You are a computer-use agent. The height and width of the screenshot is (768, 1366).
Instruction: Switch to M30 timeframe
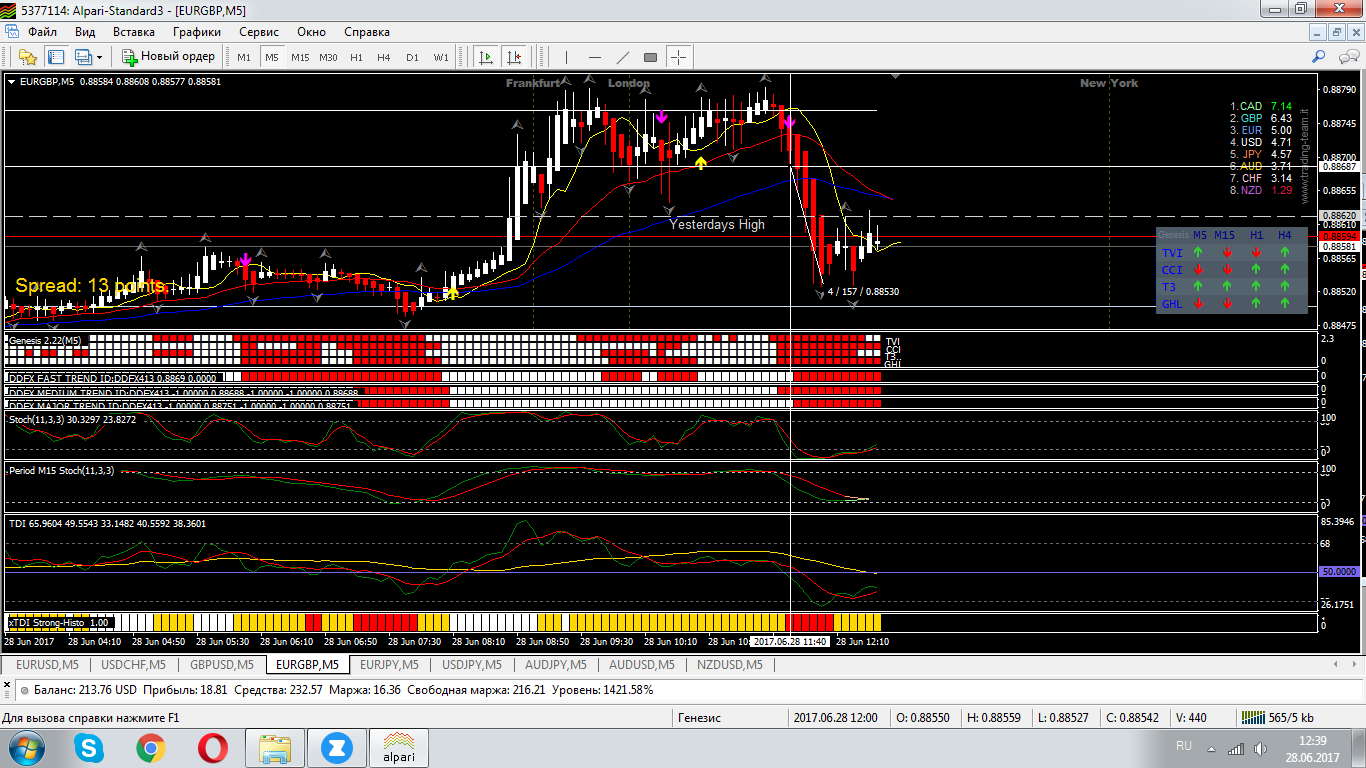point(328,57)
